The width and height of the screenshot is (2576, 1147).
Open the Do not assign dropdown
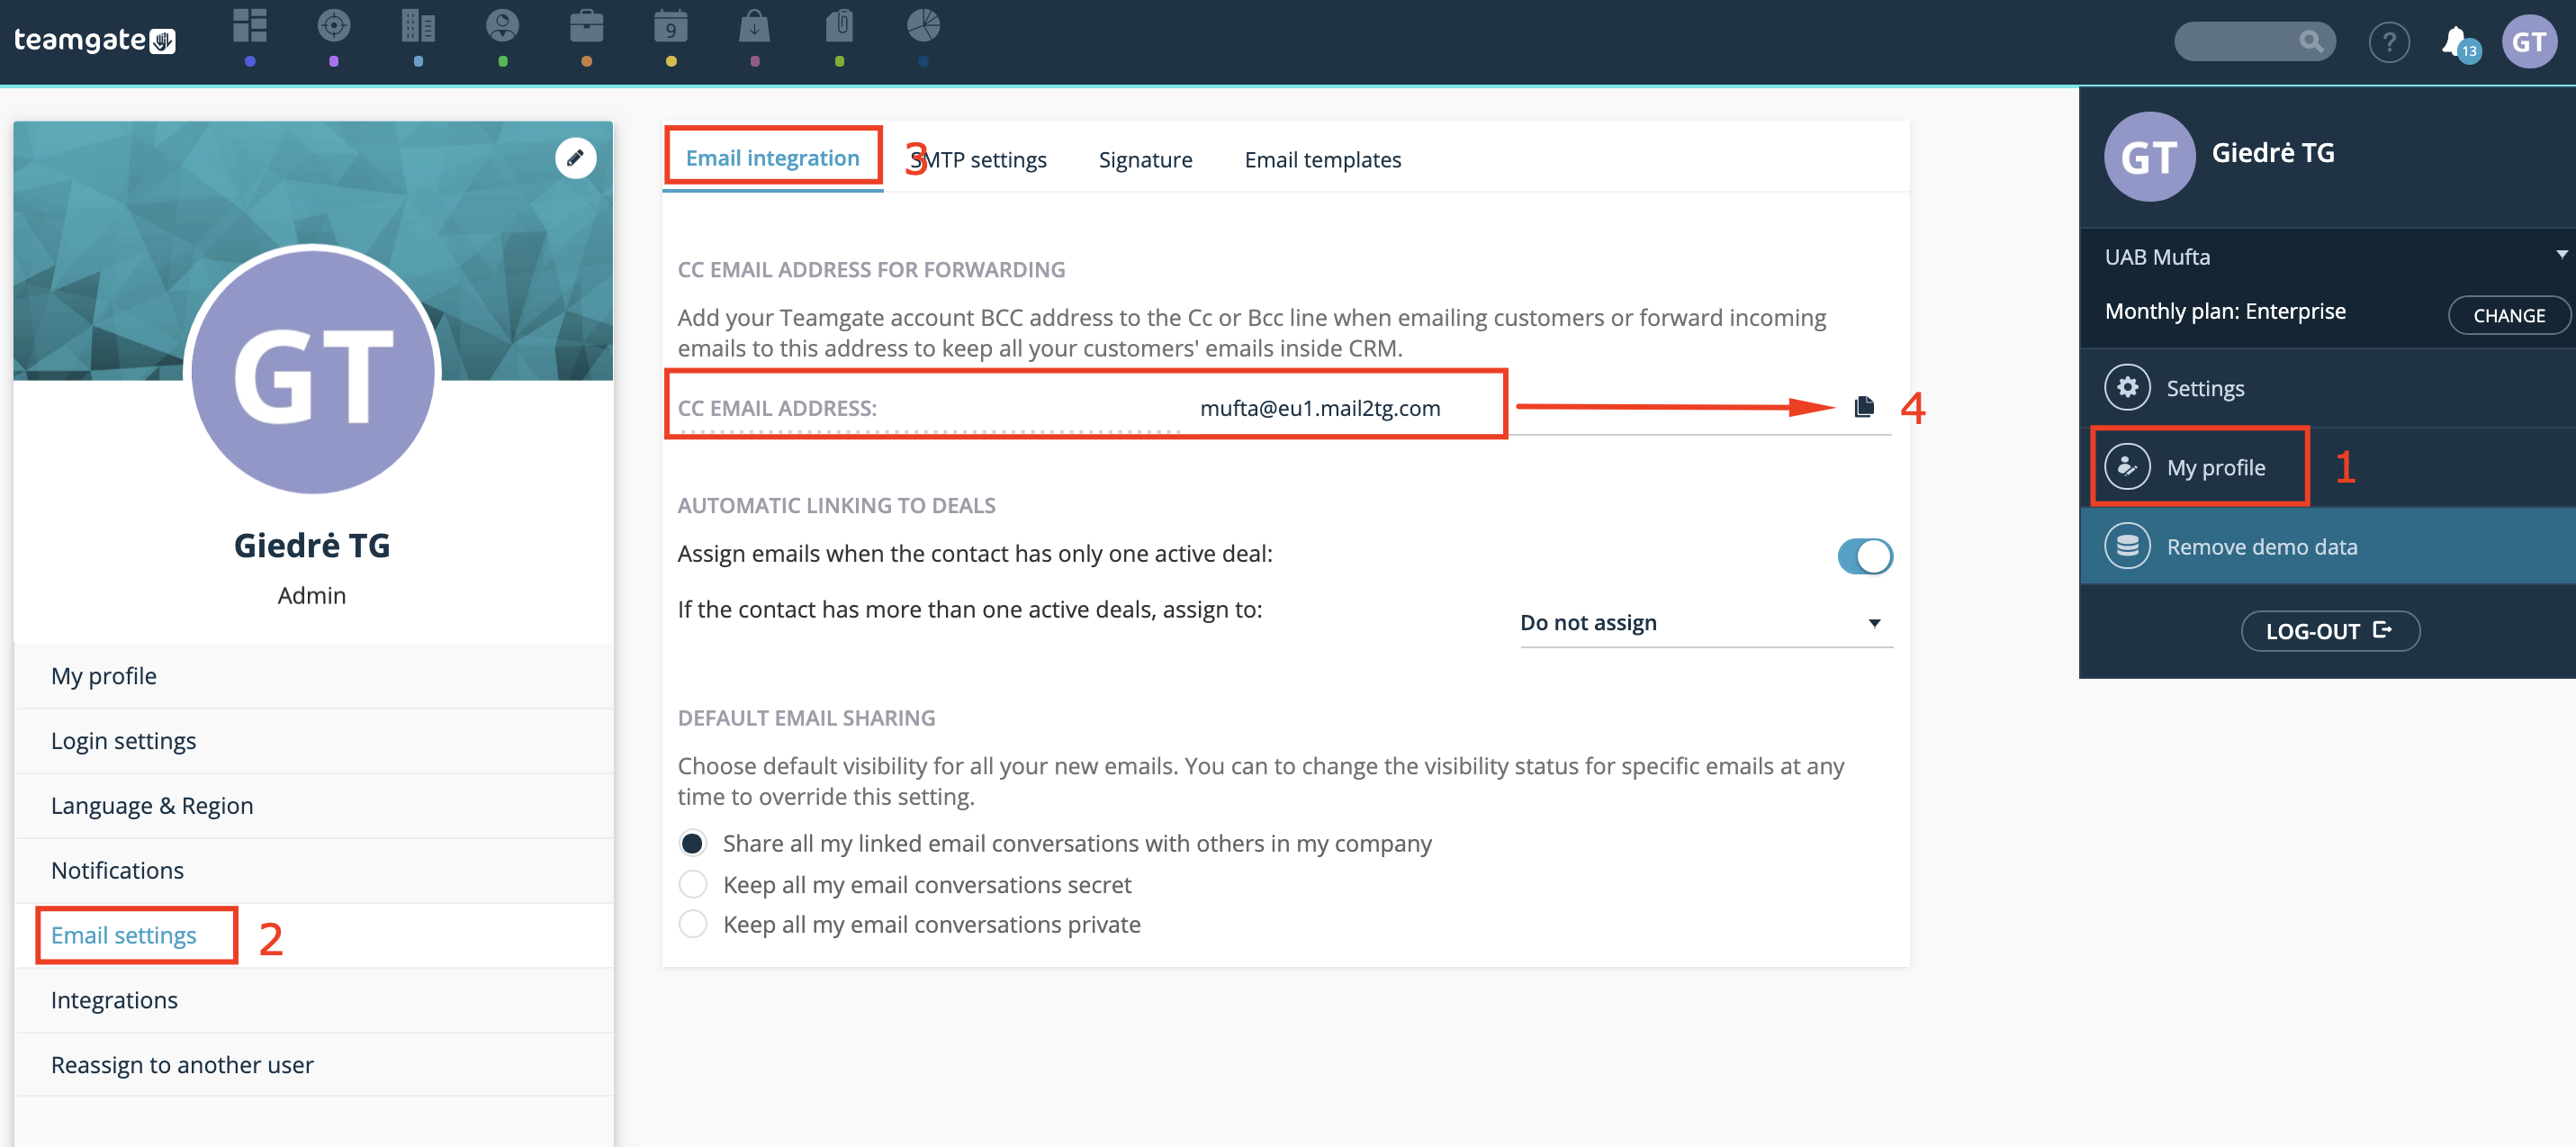tap(1705, 622)
